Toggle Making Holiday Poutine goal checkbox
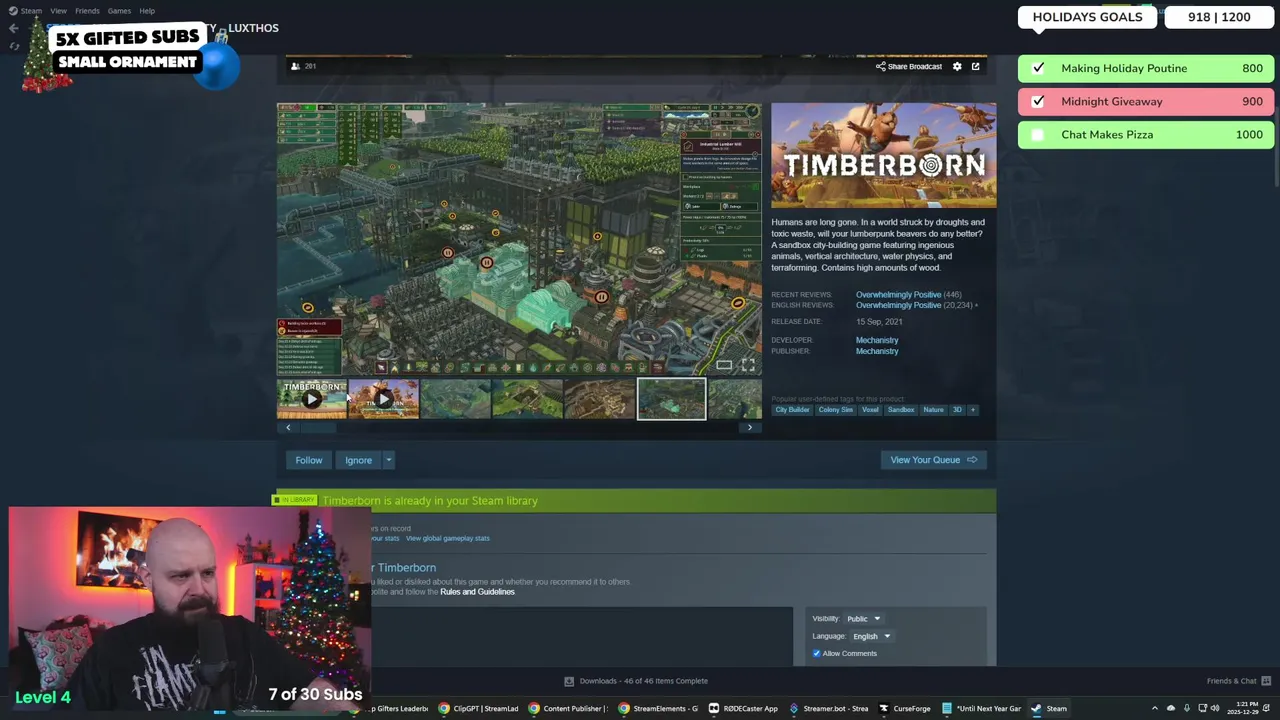This screenshot has height=720, width=1280. [1038, 68]
